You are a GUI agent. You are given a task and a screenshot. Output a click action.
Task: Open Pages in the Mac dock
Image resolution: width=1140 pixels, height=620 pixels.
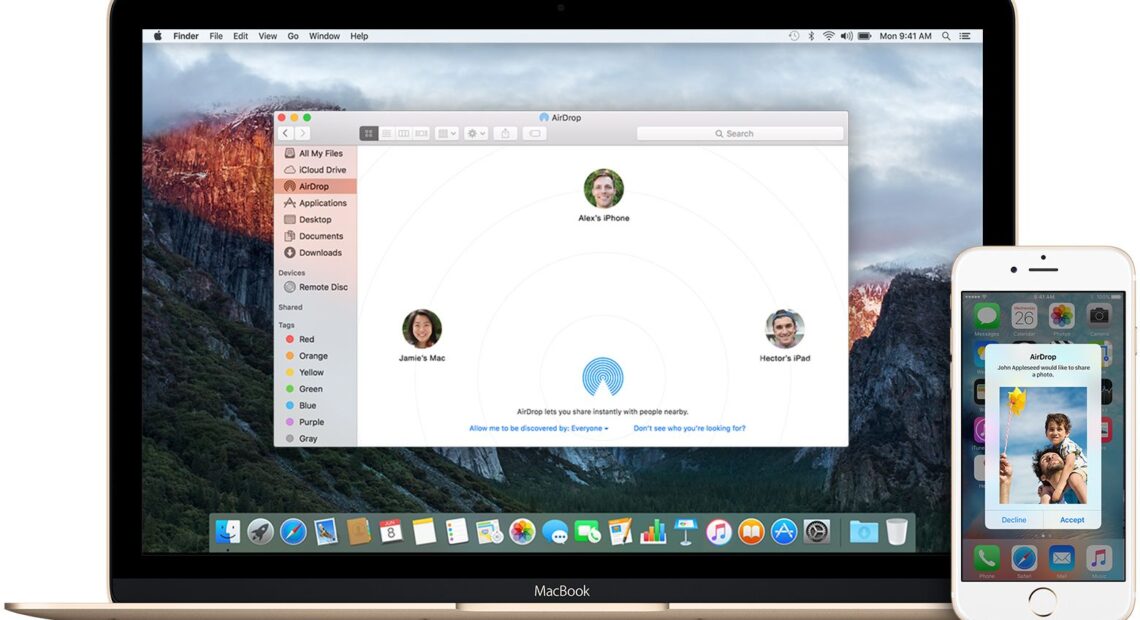620,532
